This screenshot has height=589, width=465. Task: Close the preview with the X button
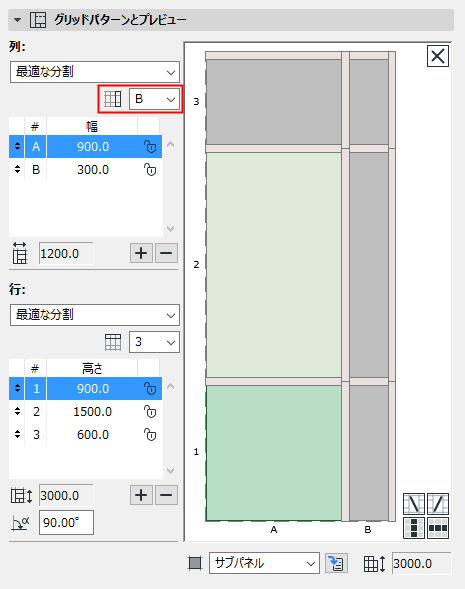tap(438, 56)
